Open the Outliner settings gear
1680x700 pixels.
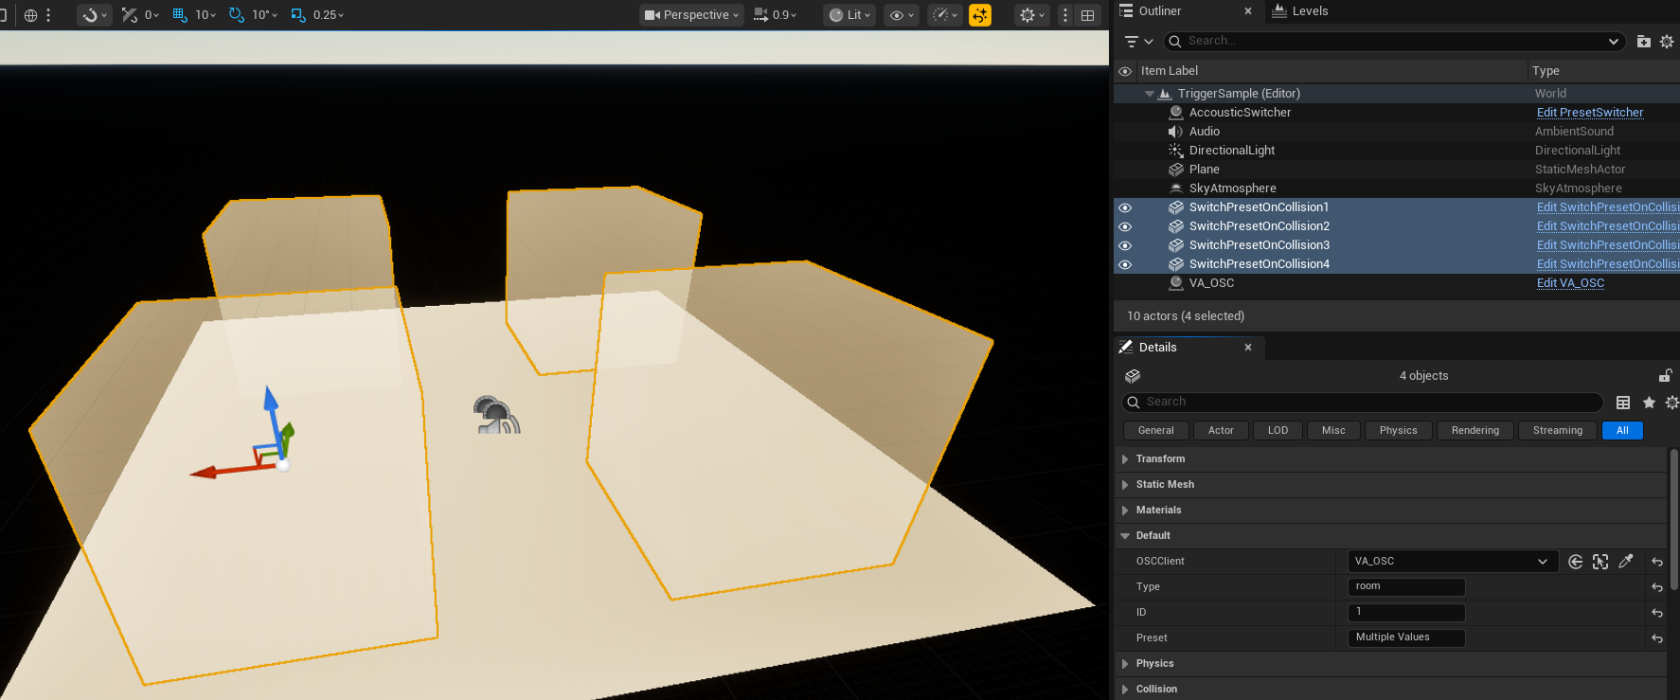[1666, 41]
